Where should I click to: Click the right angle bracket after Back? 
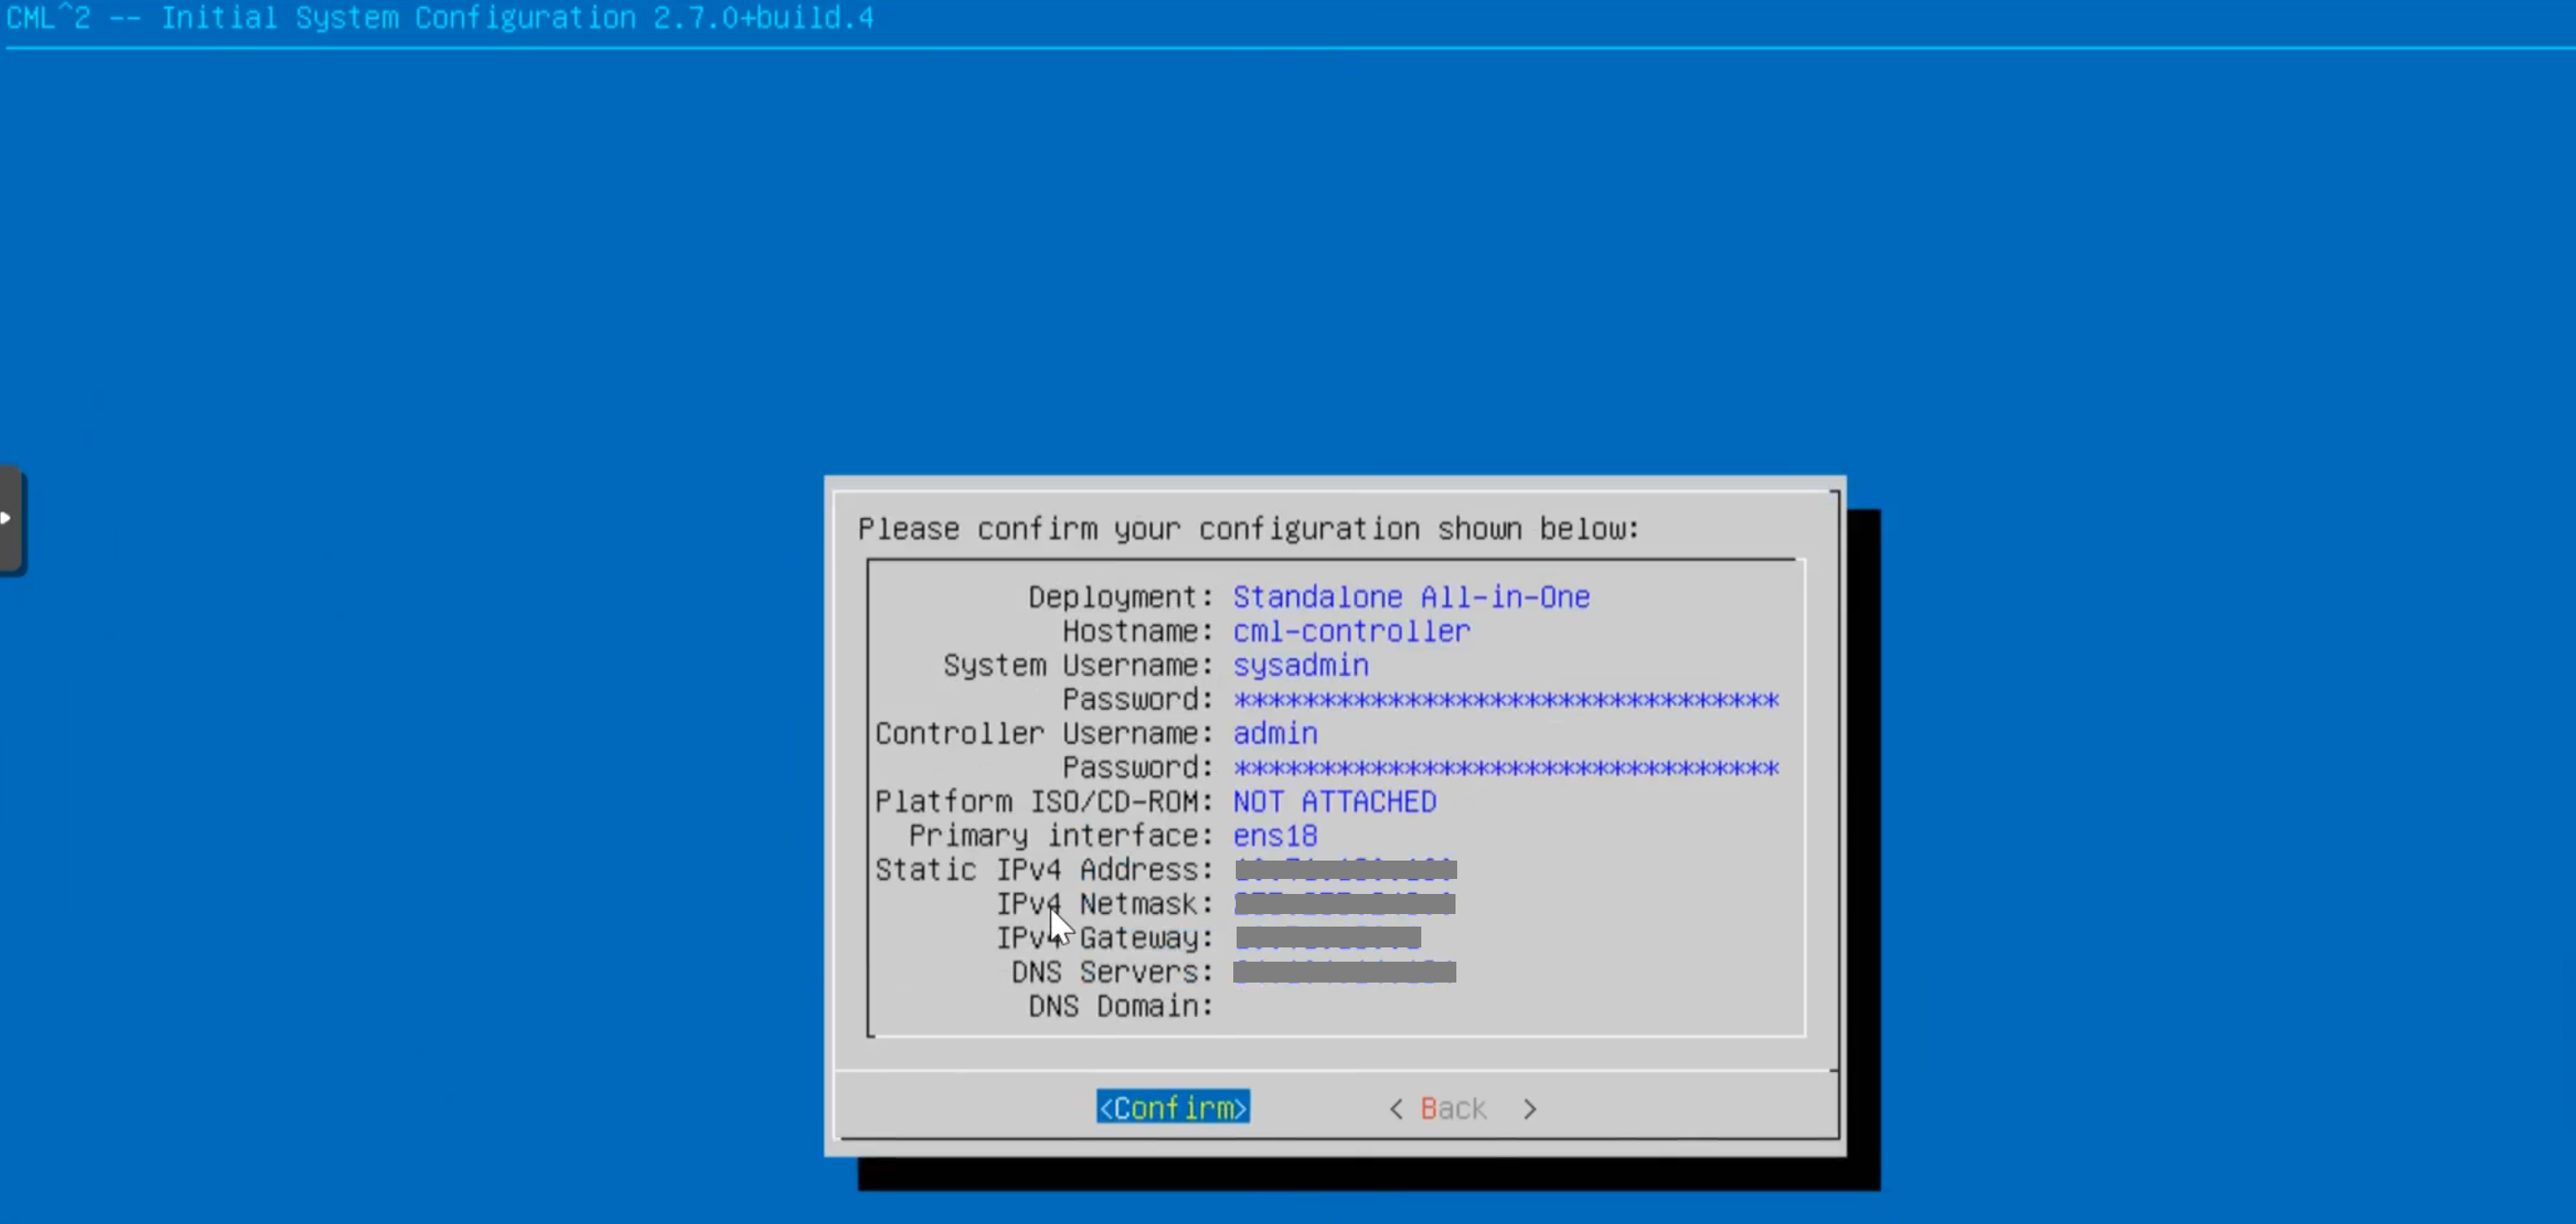click(1529, 1108)
